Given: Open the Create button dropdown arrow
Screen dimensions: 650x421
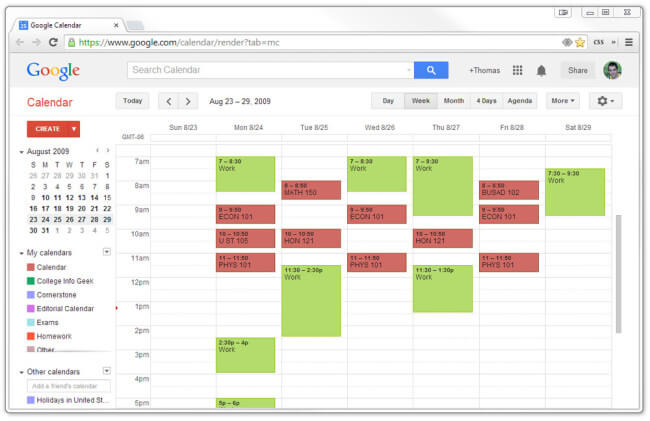Looking at the screenshot, I should (x=74, y=129).
